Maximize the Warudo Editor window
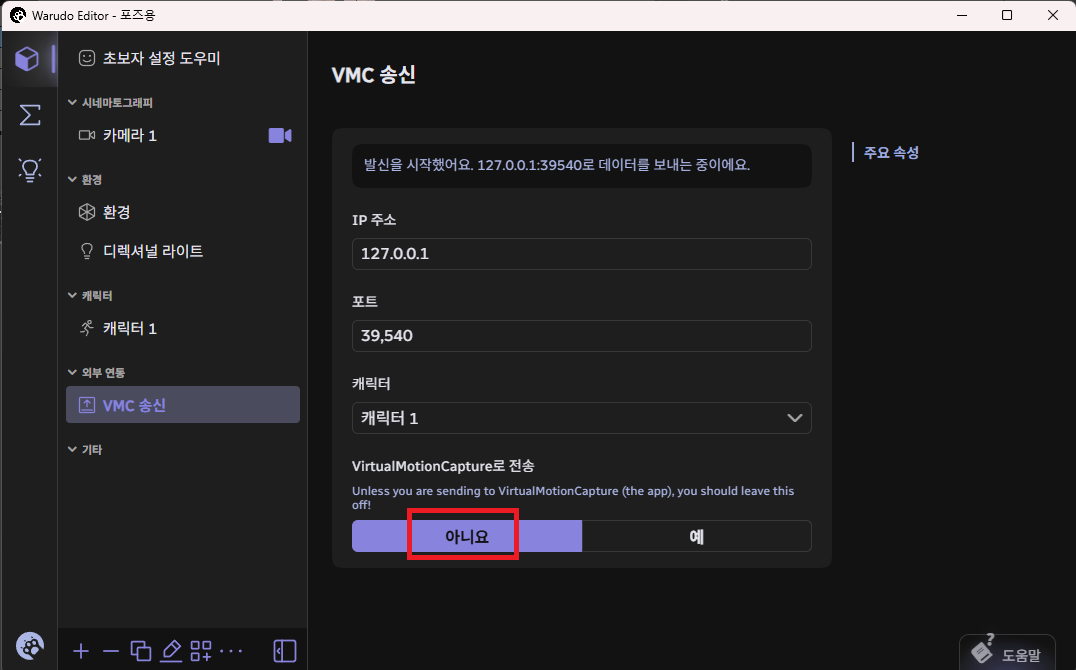The image size is (1076, 670). click(1007, 15)
